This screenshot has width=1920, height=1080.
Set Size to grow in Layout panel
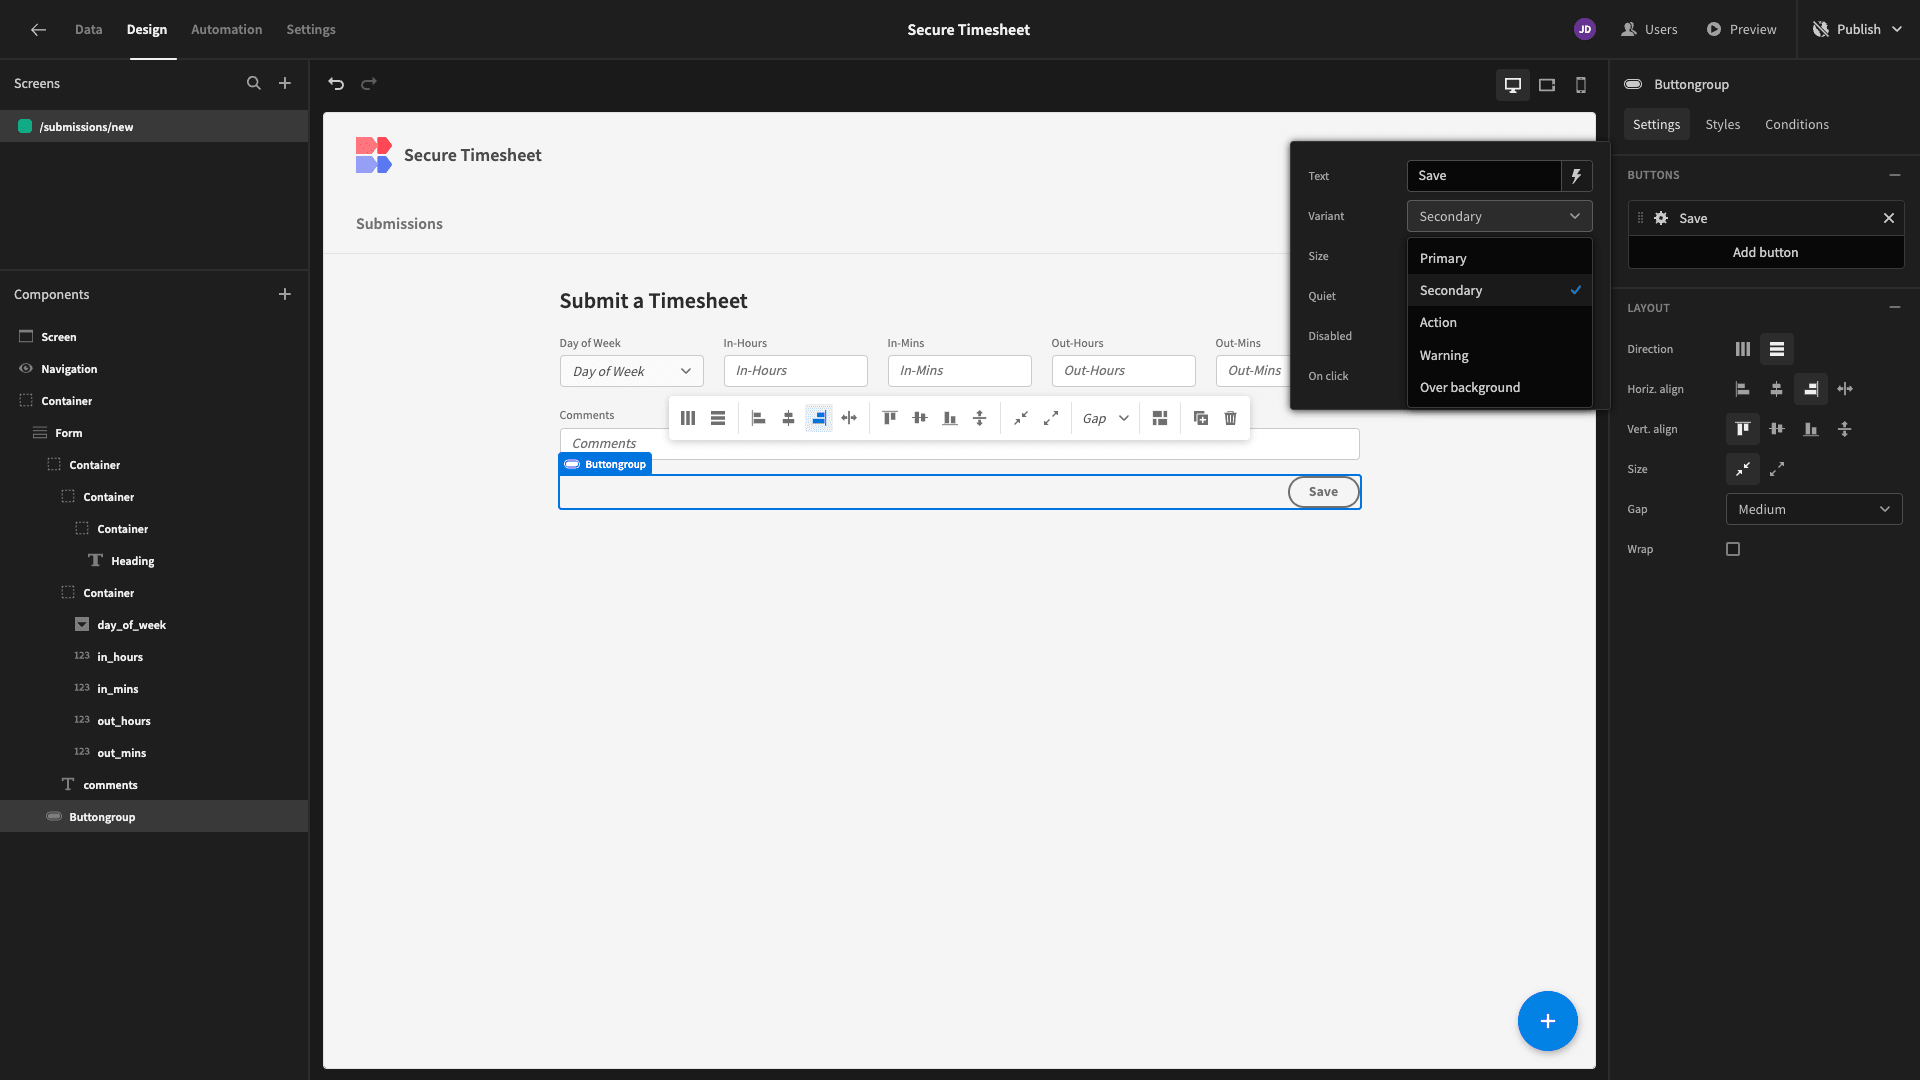coord(1777,469)
